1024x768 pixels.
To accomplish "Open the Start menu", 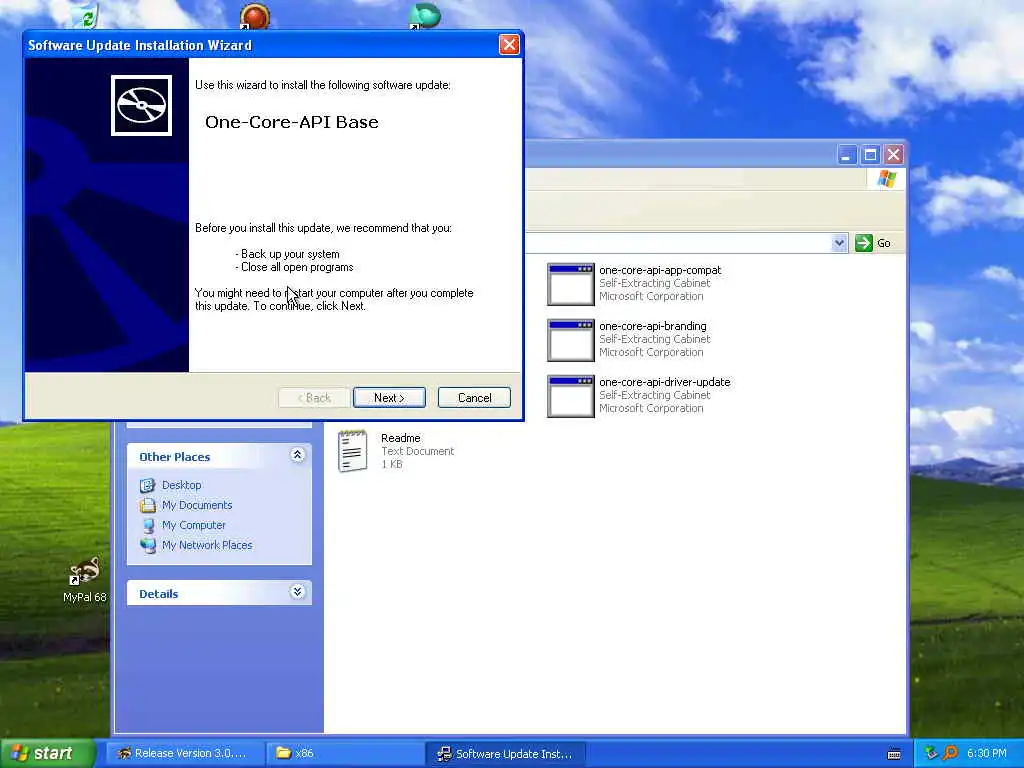I will pyautogui.click(x=48, y=753).
